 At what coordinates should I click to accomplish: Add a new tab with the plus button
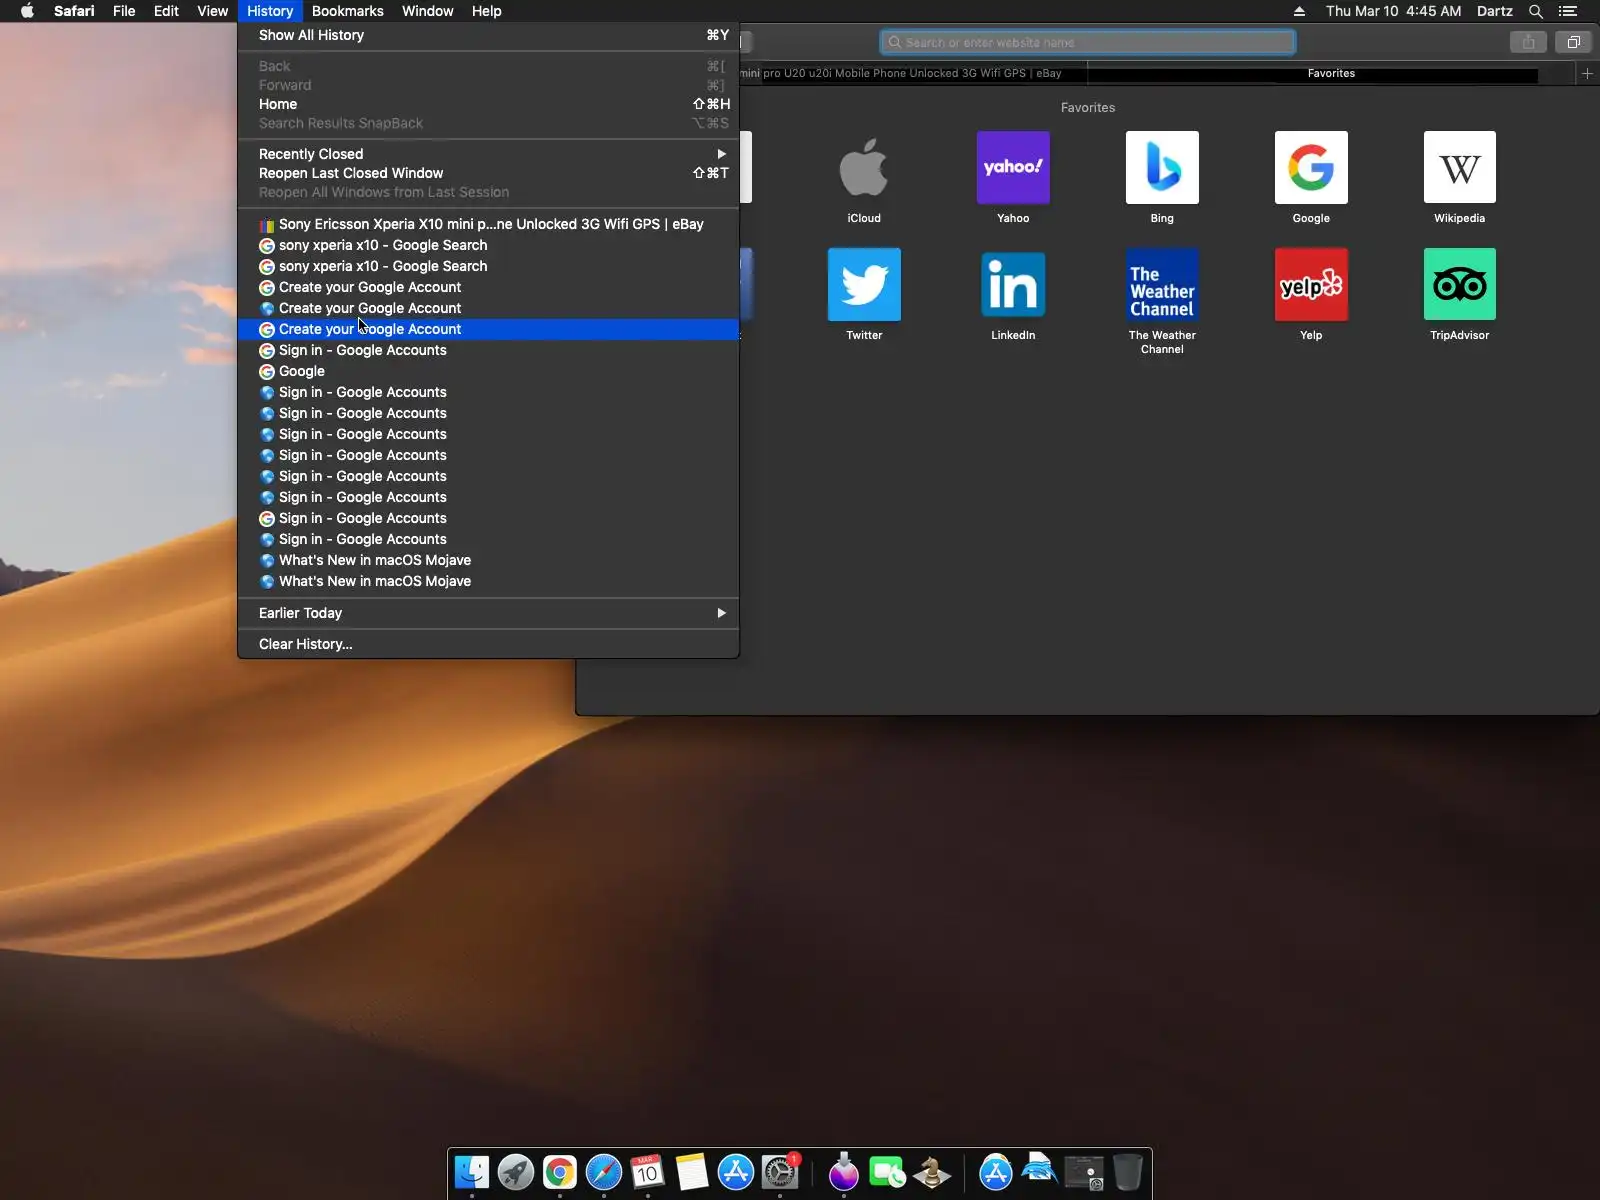click(1587, 73)
